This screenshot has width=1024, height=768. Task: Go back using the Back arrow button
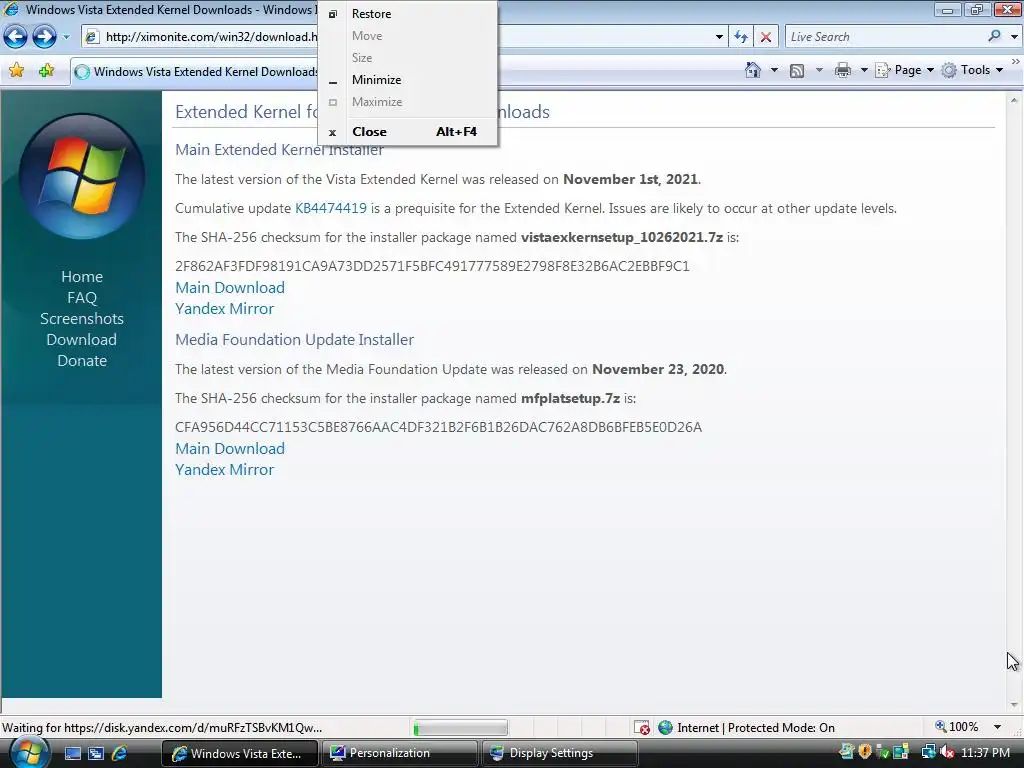(x=16, y=37)
